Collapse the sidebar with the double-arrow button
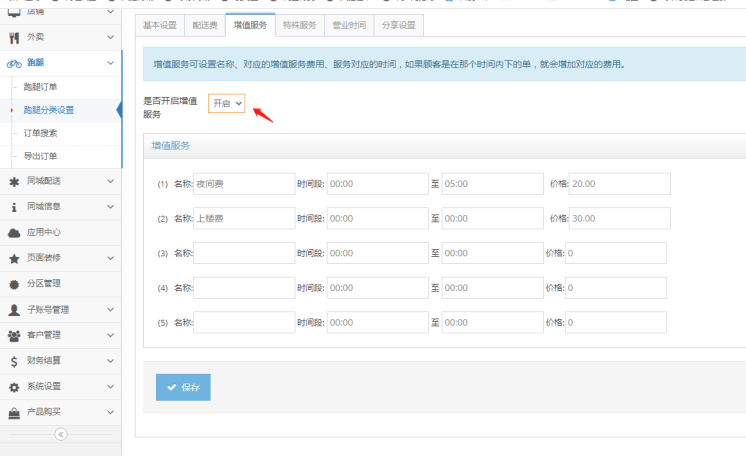 click(x=60, y=435)
